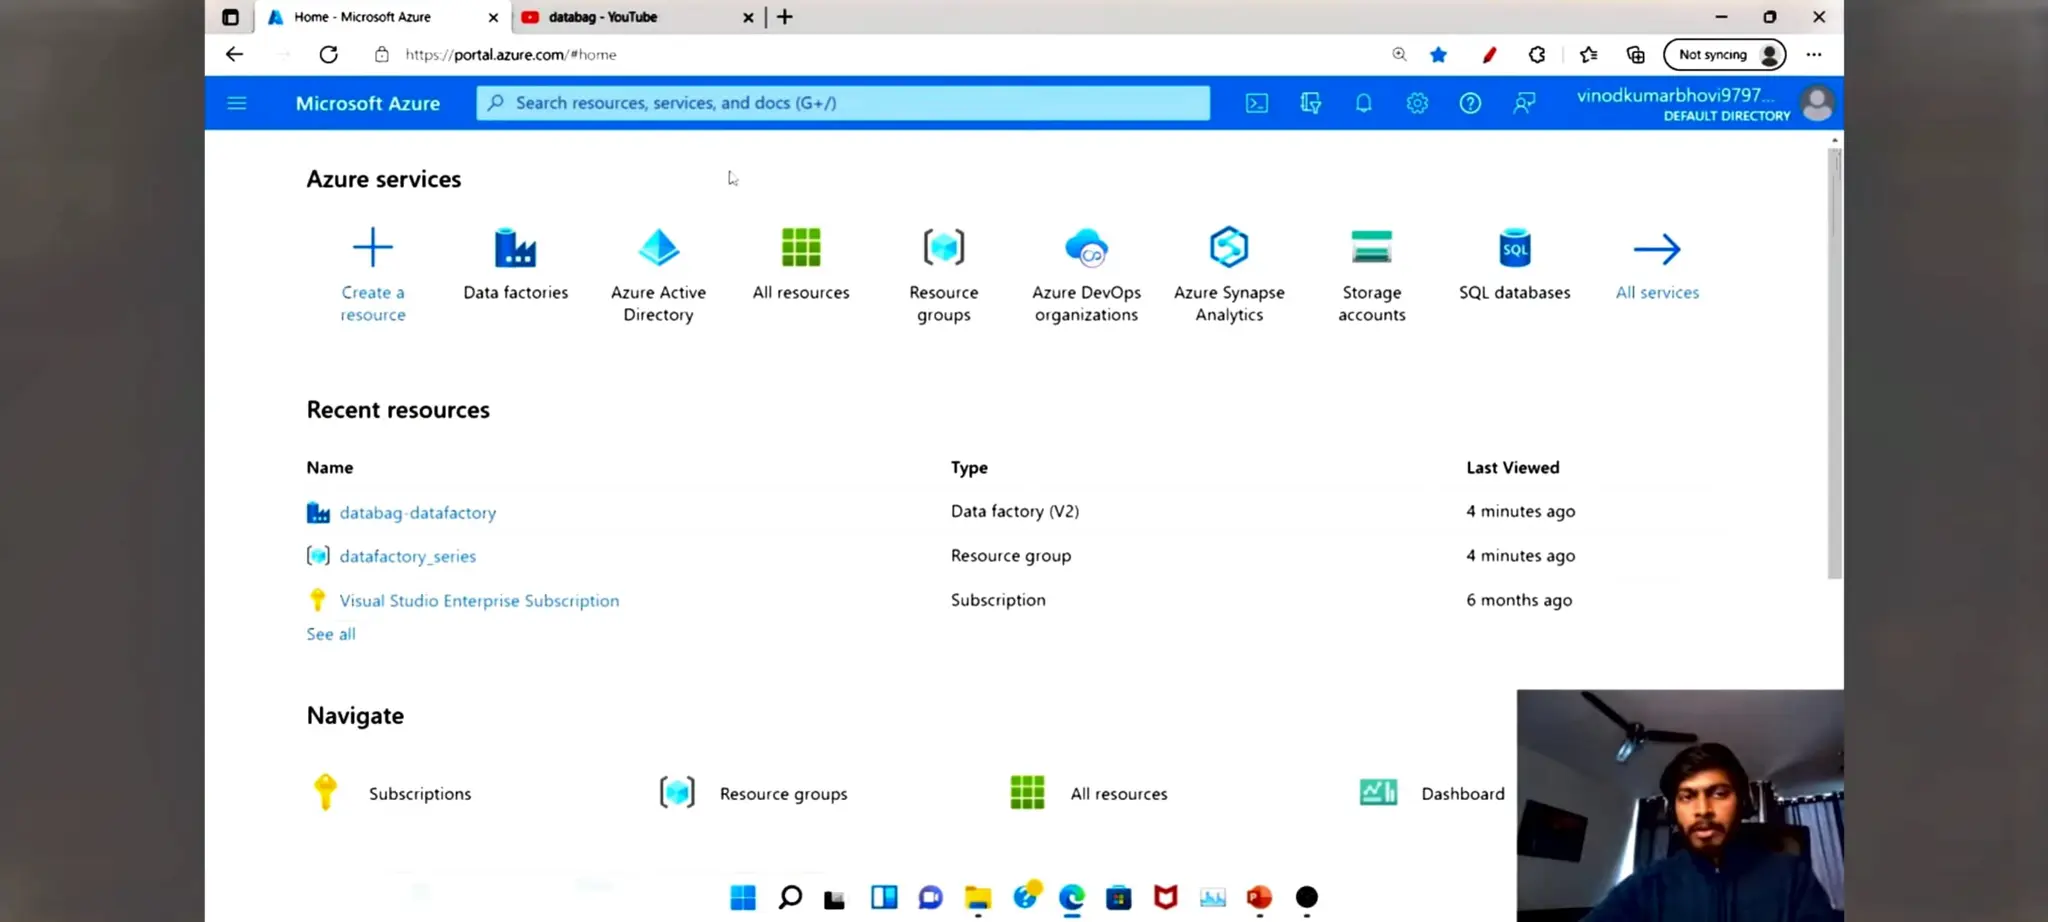
Task: Open notifications bell
Action: (x=1363, y=103)
